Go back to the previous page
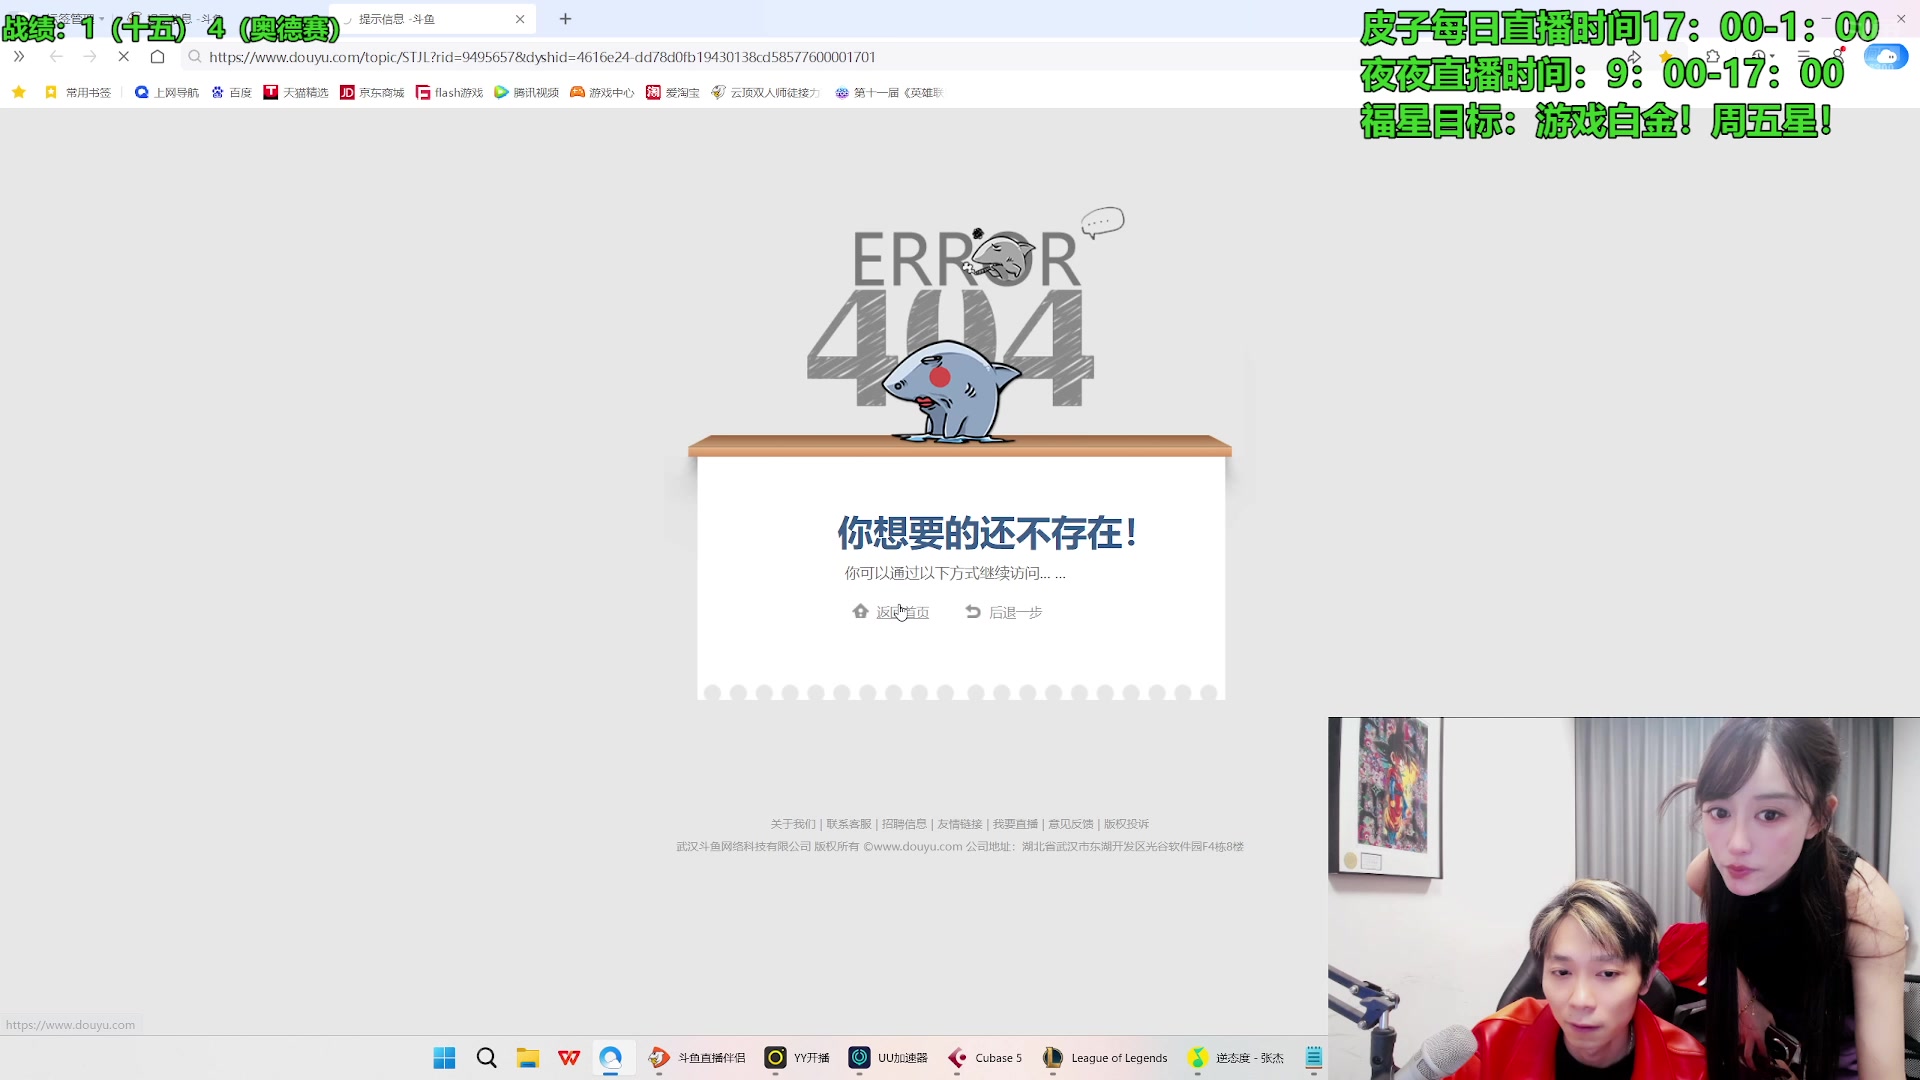The height and width of the screenshot is (1080, 1920). [56, 57]
